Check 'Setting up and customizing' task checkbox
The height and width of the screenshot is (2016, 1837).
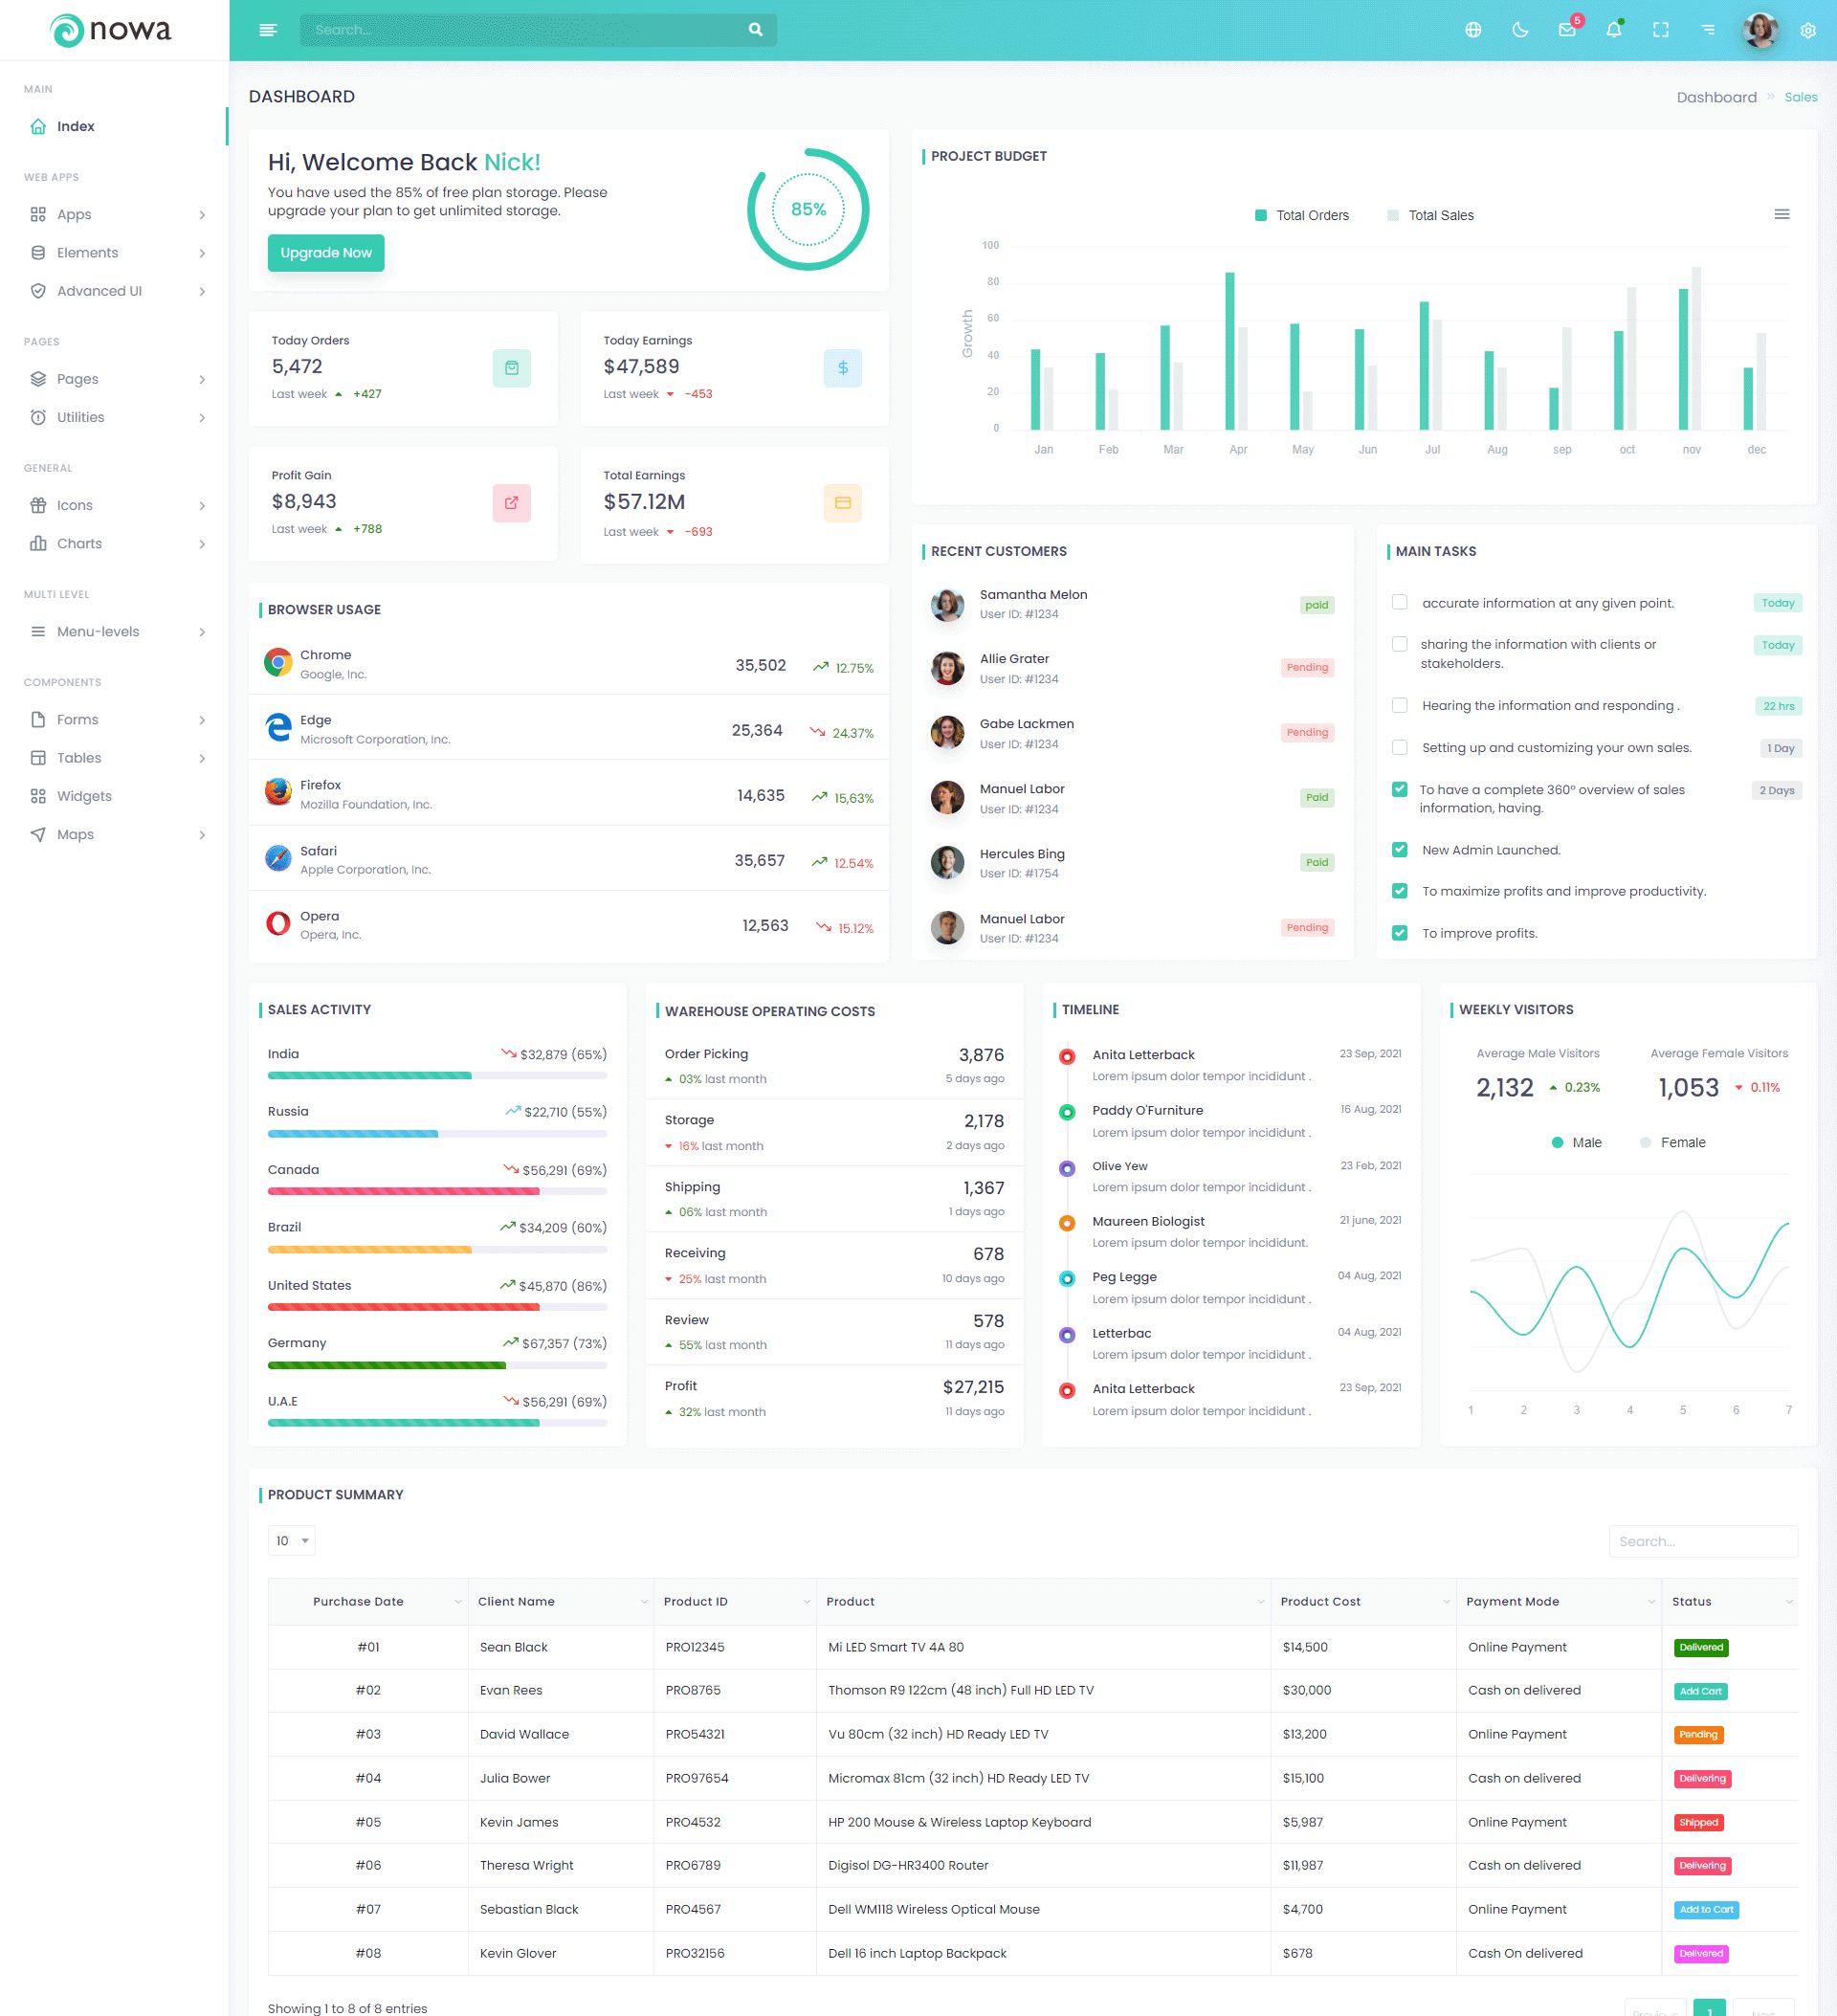coord(1400,747)
